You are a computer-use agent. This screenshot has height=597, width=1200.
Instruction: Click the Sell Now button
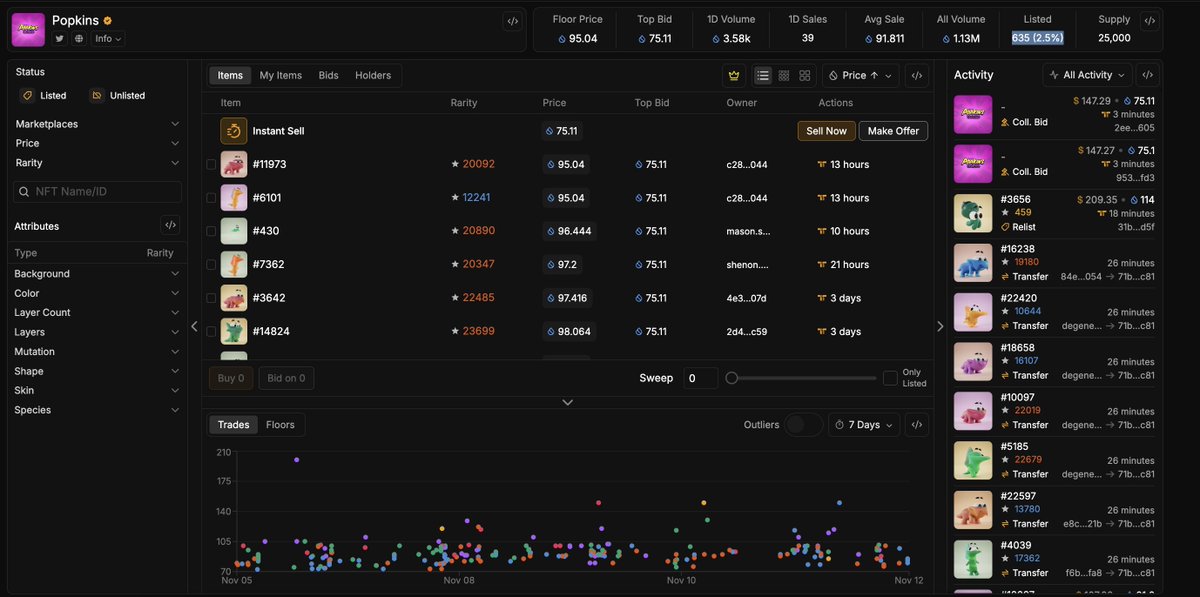tap(827, 131)
